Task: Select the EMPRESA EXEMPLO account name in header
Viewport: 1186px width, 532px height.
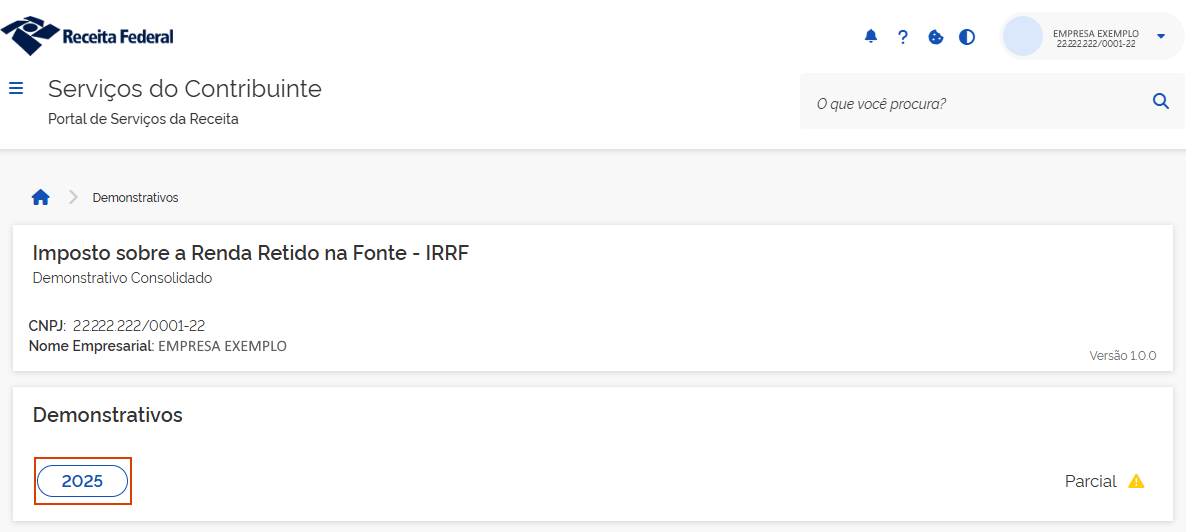Action: point(1096,33)
